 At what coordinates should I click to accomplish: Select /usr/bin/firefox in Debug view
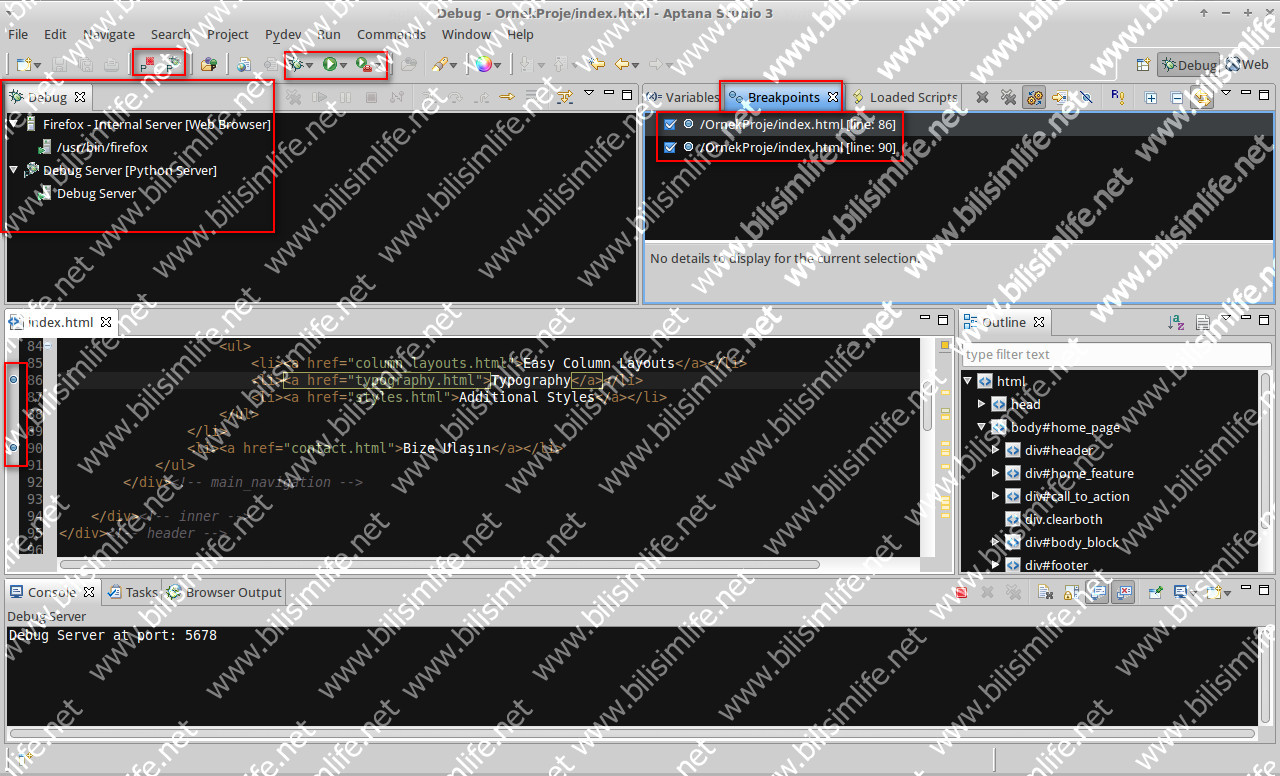click(x=101, y=147)
